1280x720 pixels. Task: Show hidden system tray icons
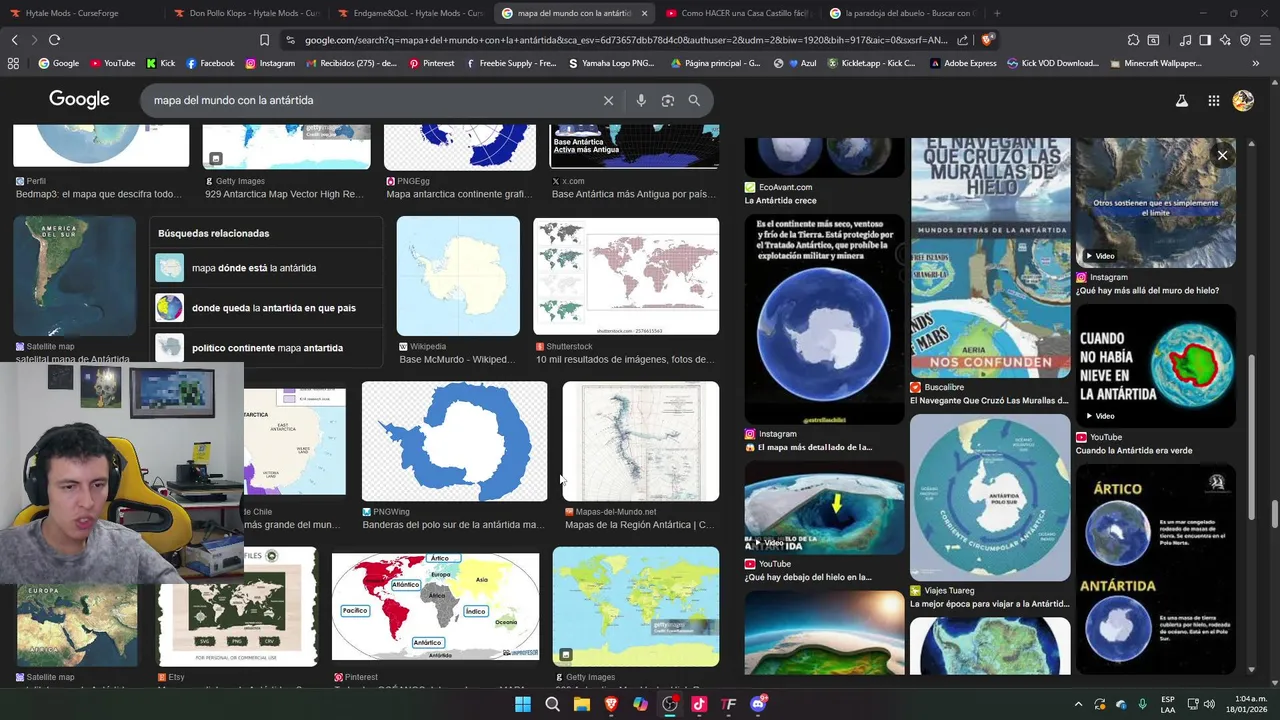1078,704
